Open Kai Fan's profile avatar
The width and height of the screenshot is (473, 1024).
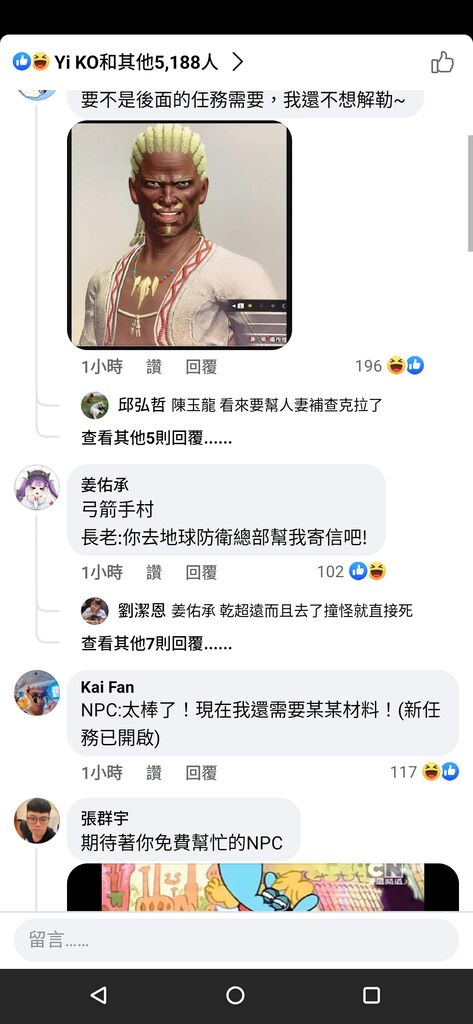click(x=37, y=692)
